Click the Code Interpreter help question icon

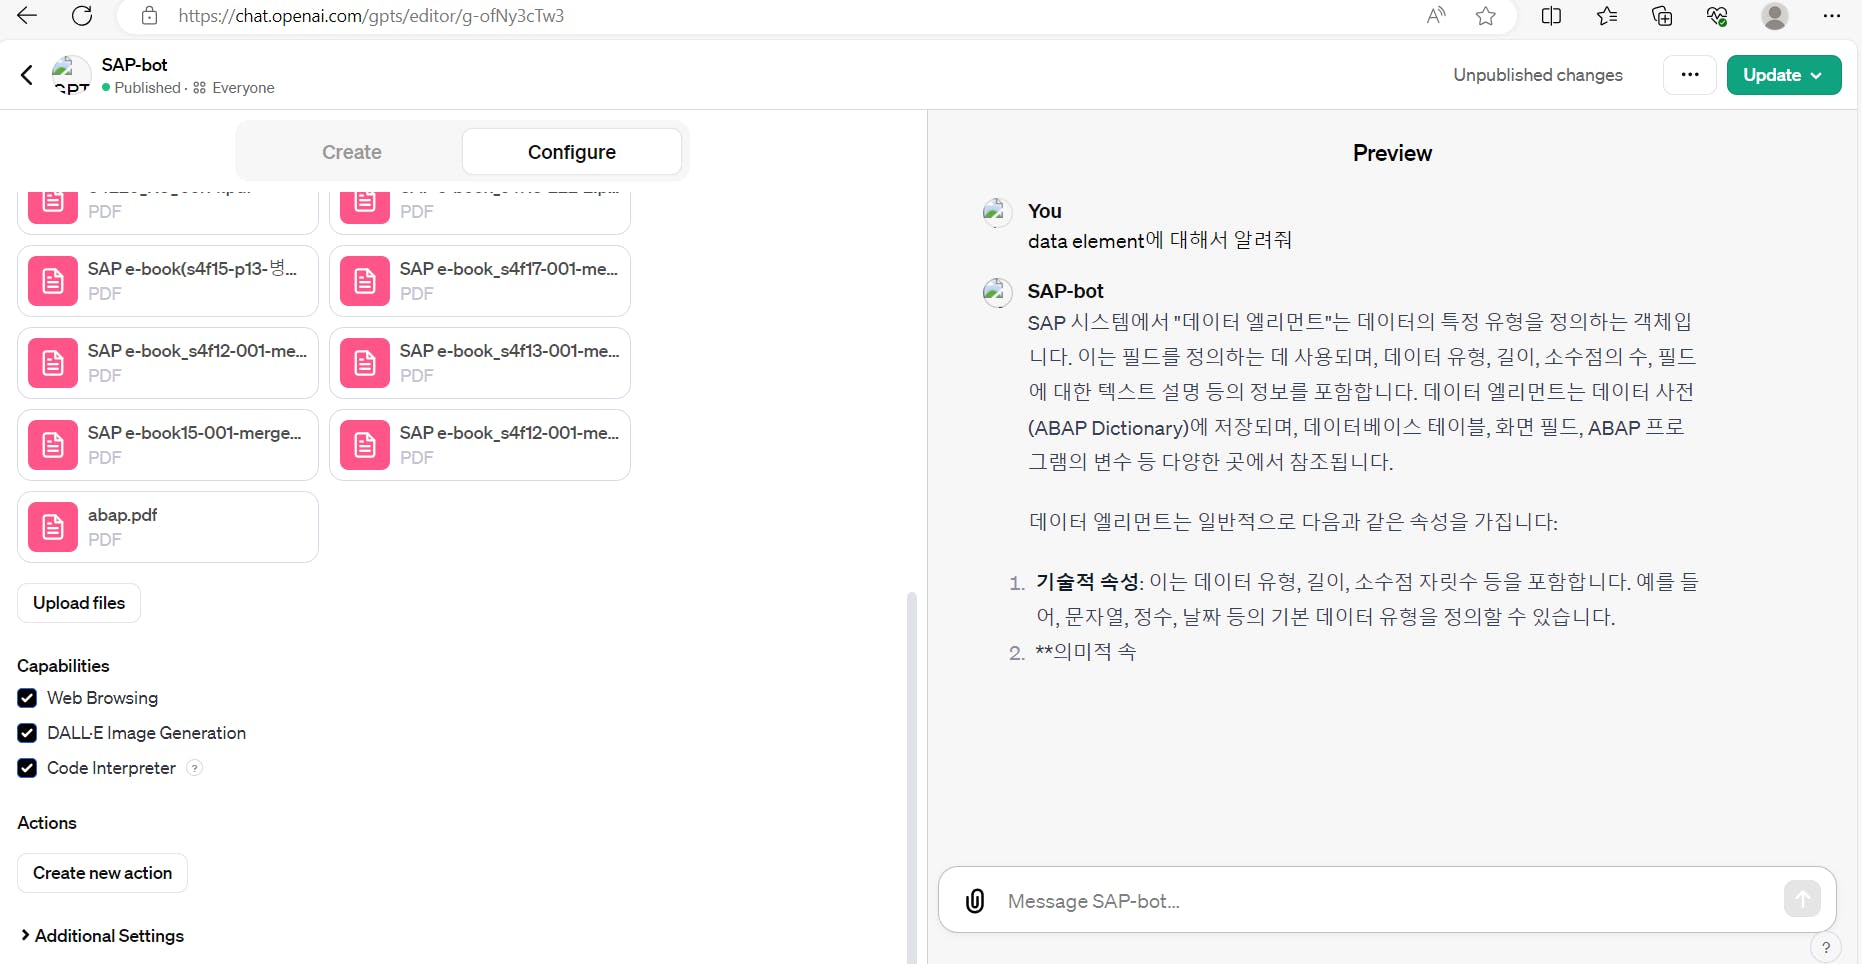coord(195,768)
